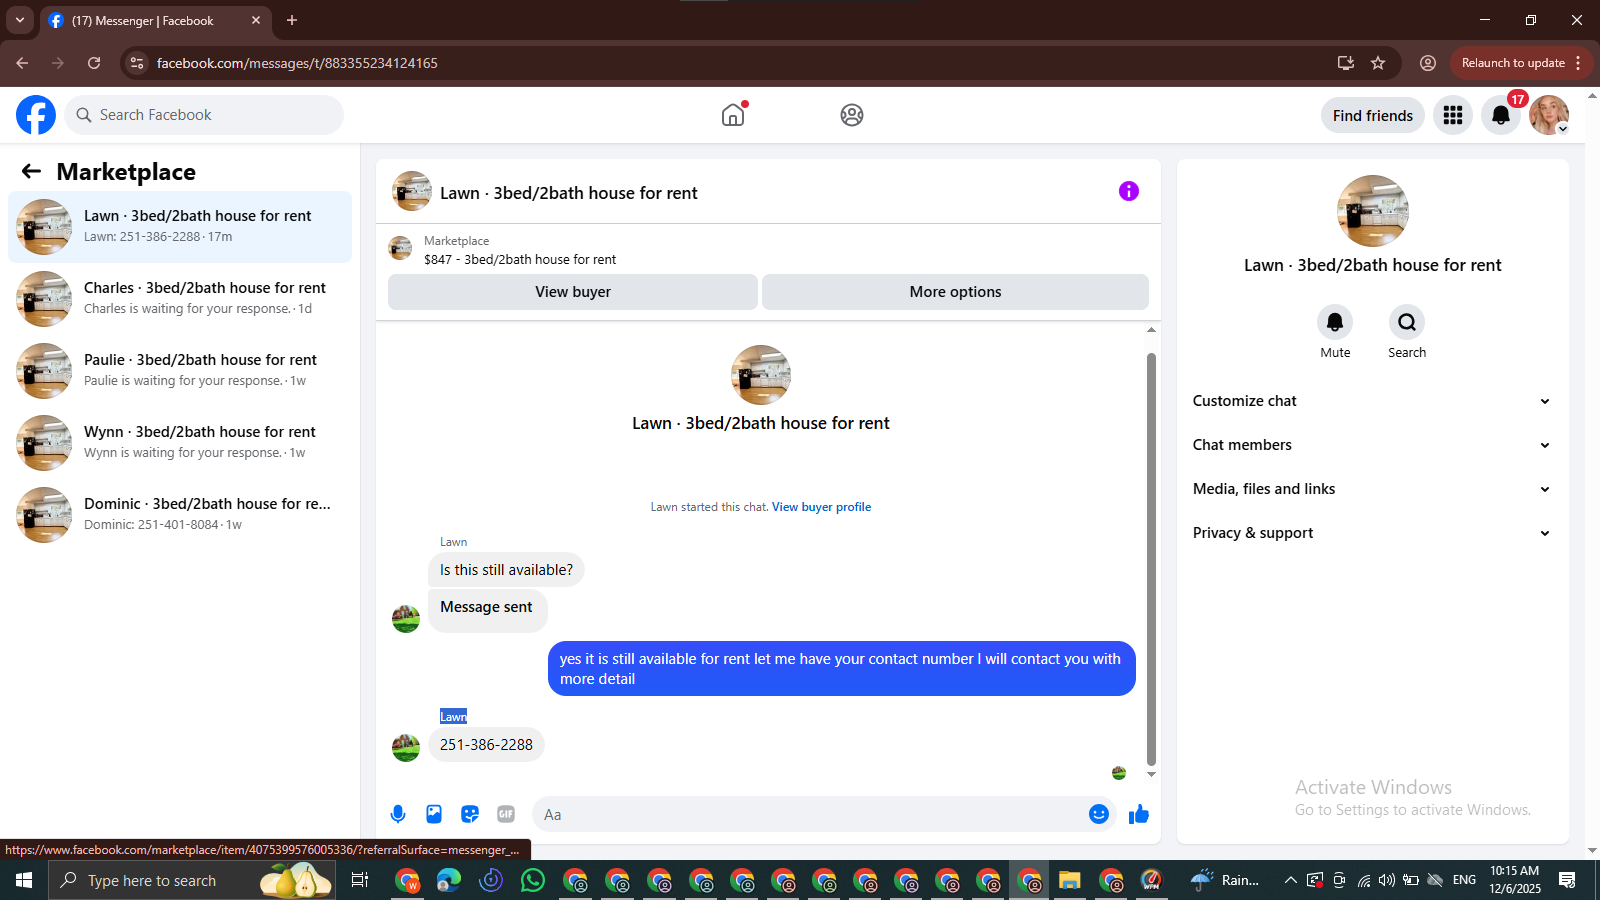Send a thumbs-up like
1600x900 pixels.
click(x=1139, y=814)
